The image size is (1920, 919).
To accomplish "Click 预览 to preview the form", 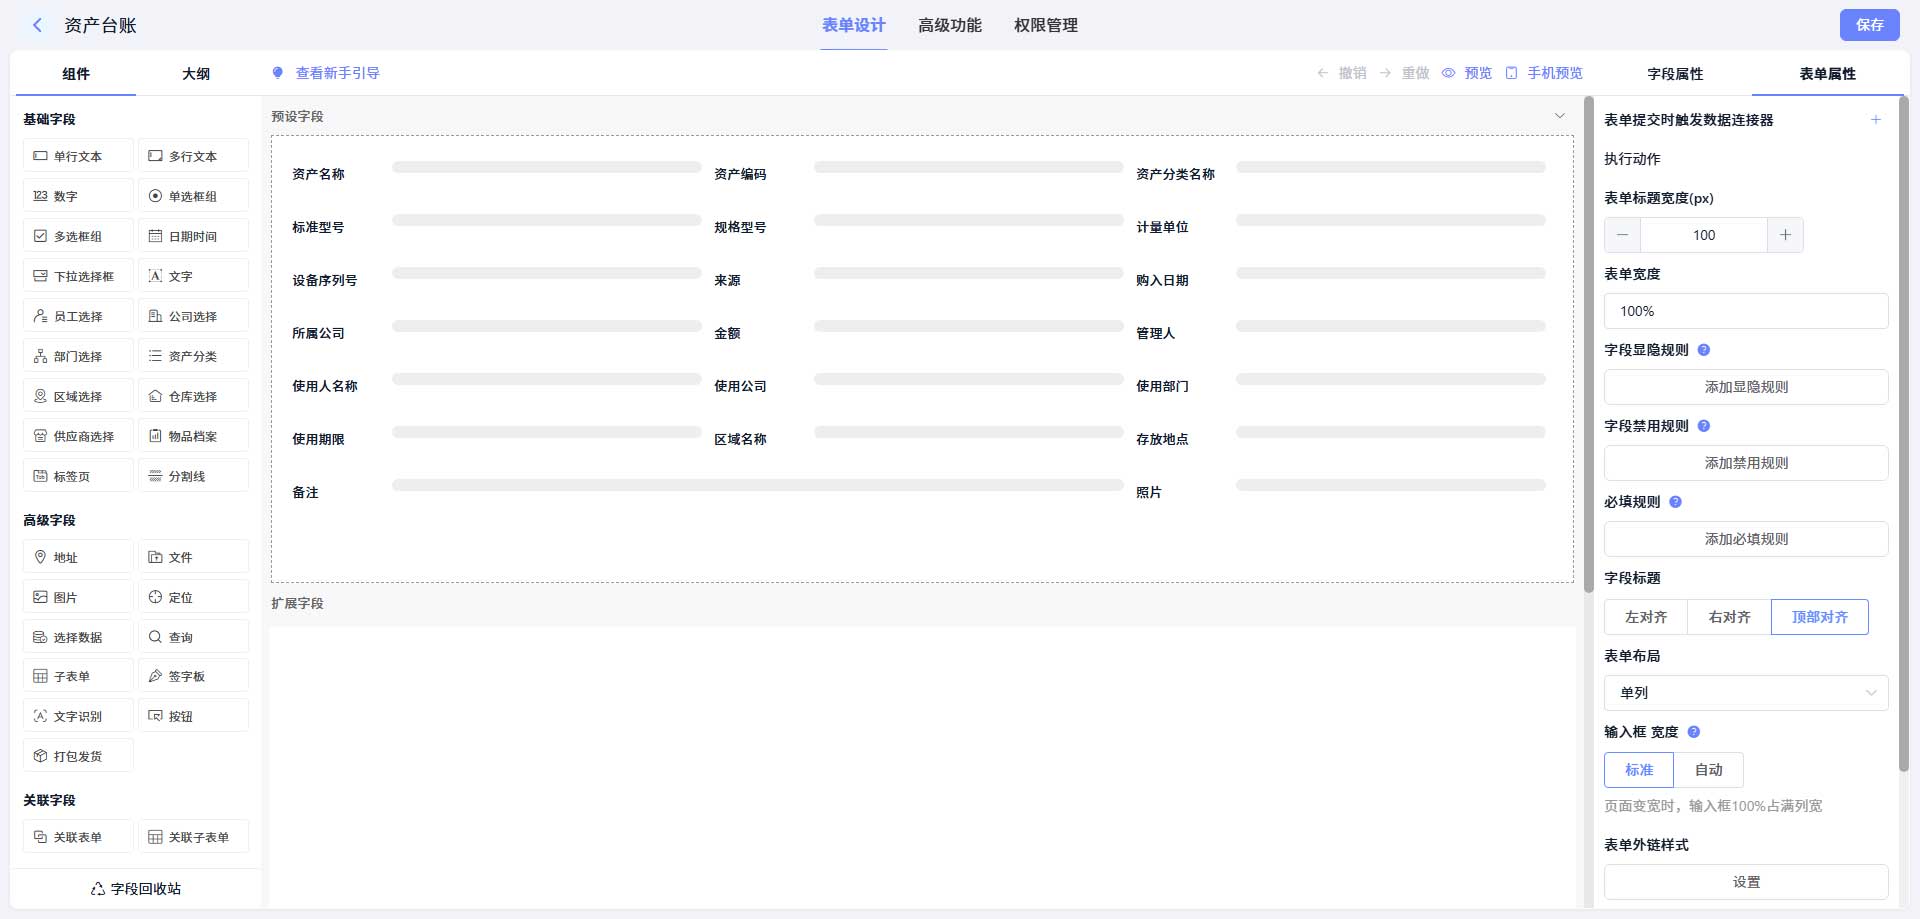I will 1467,73.
